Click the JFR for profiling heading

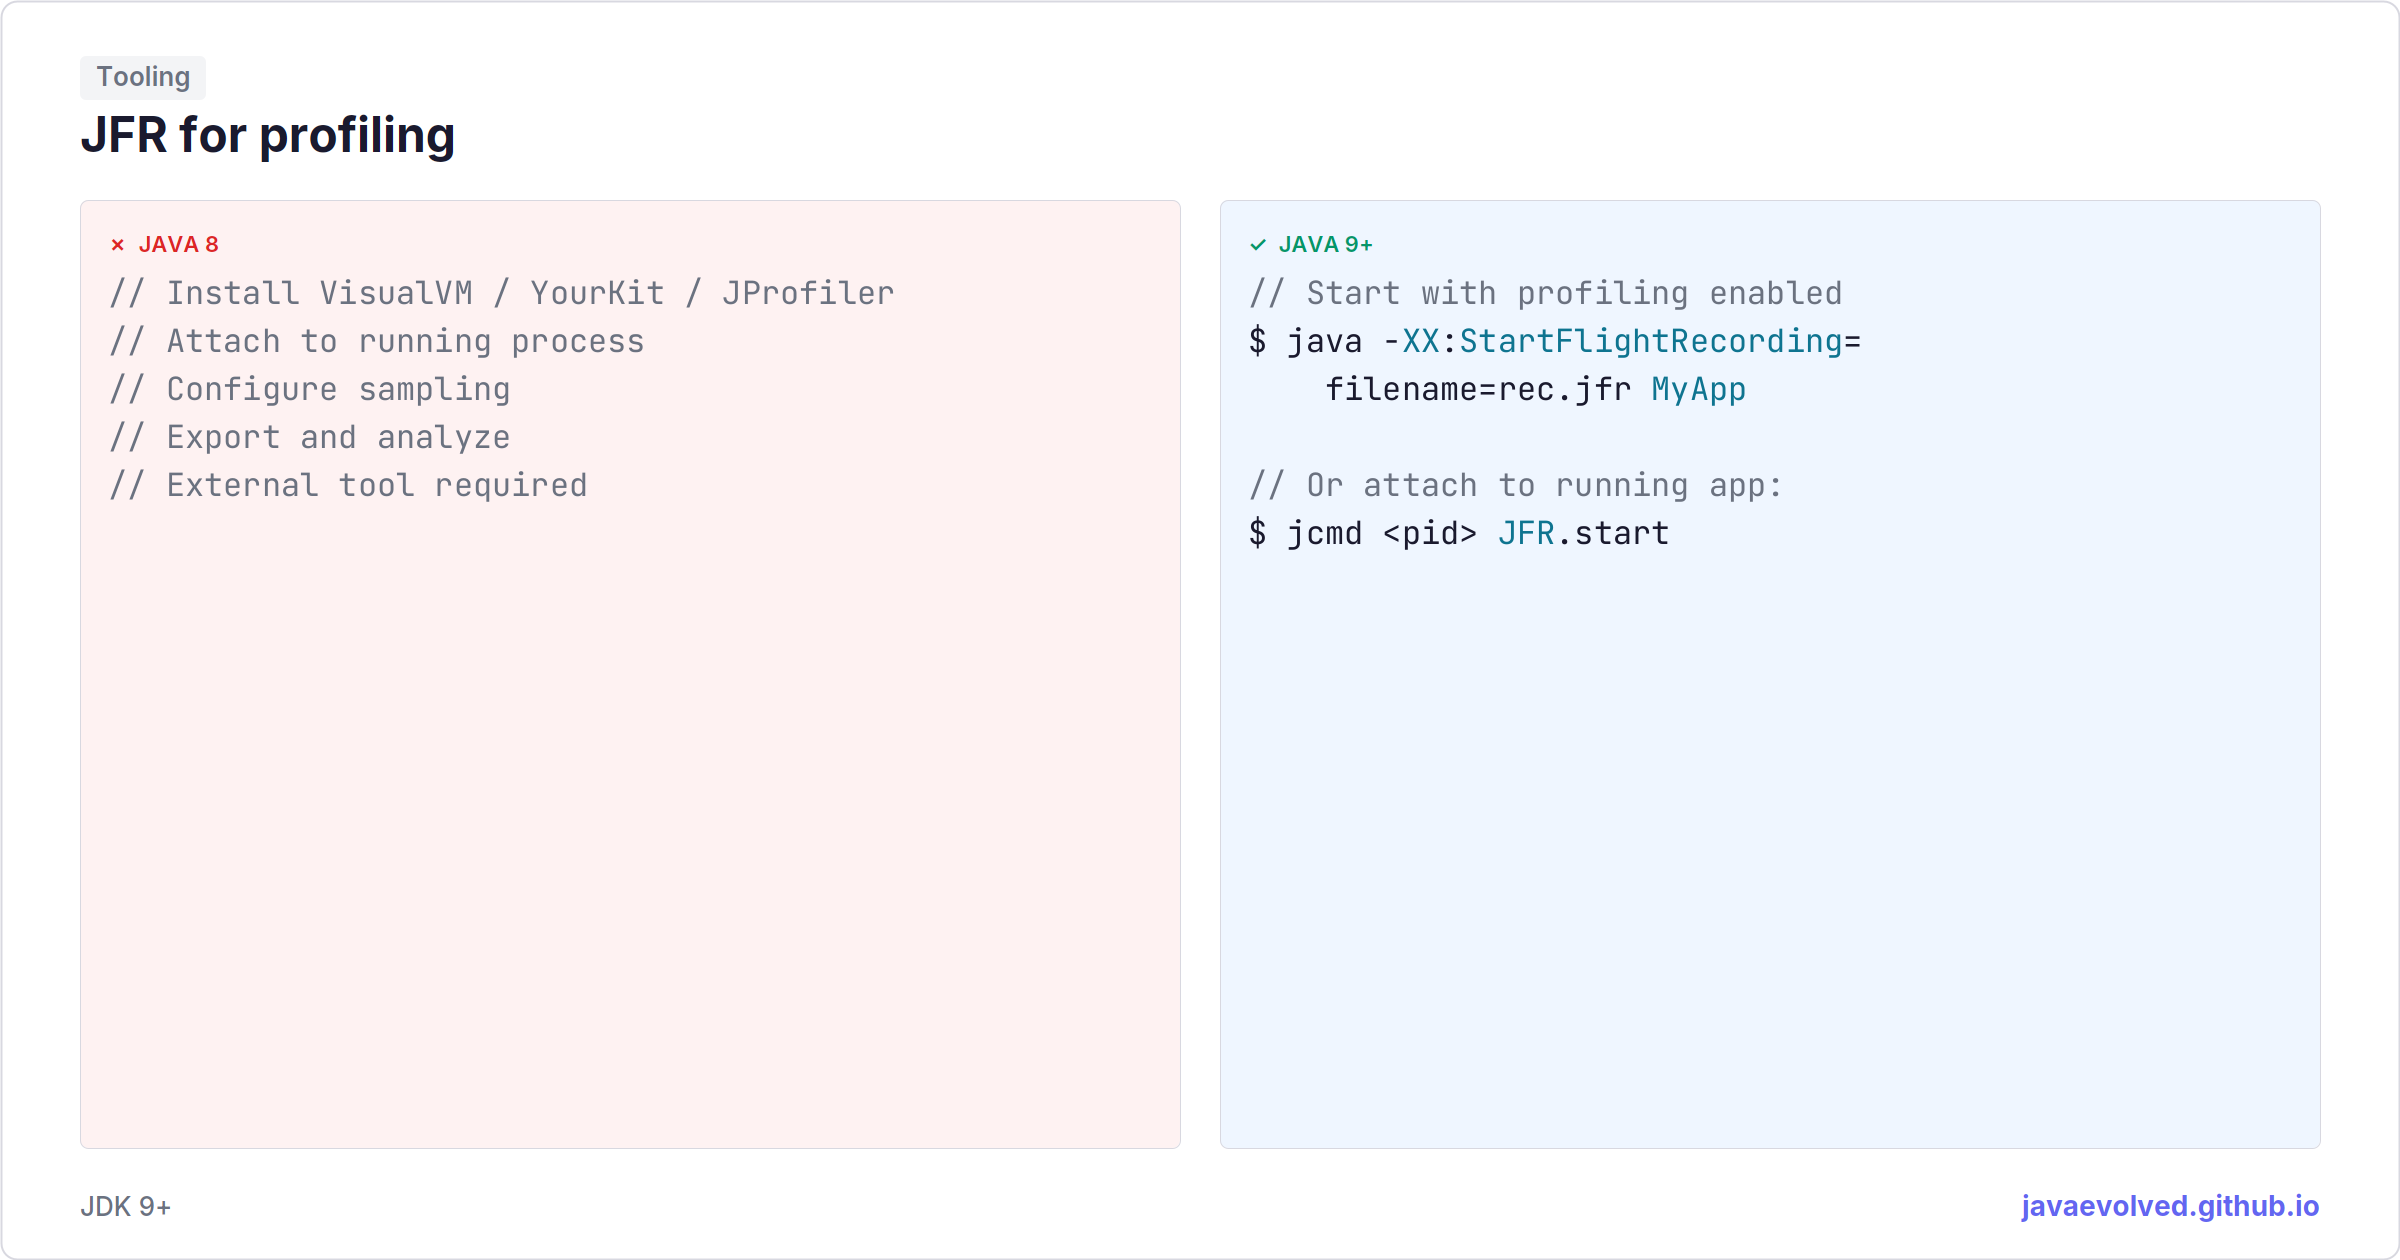coord(268,135)
